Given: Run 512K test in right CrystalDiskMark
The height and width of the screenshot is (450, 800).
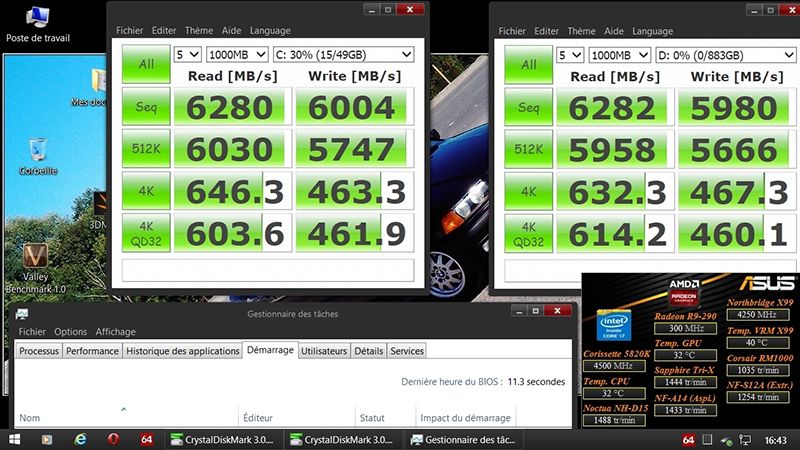Looking at the screenshot, I should click(529, 149).
